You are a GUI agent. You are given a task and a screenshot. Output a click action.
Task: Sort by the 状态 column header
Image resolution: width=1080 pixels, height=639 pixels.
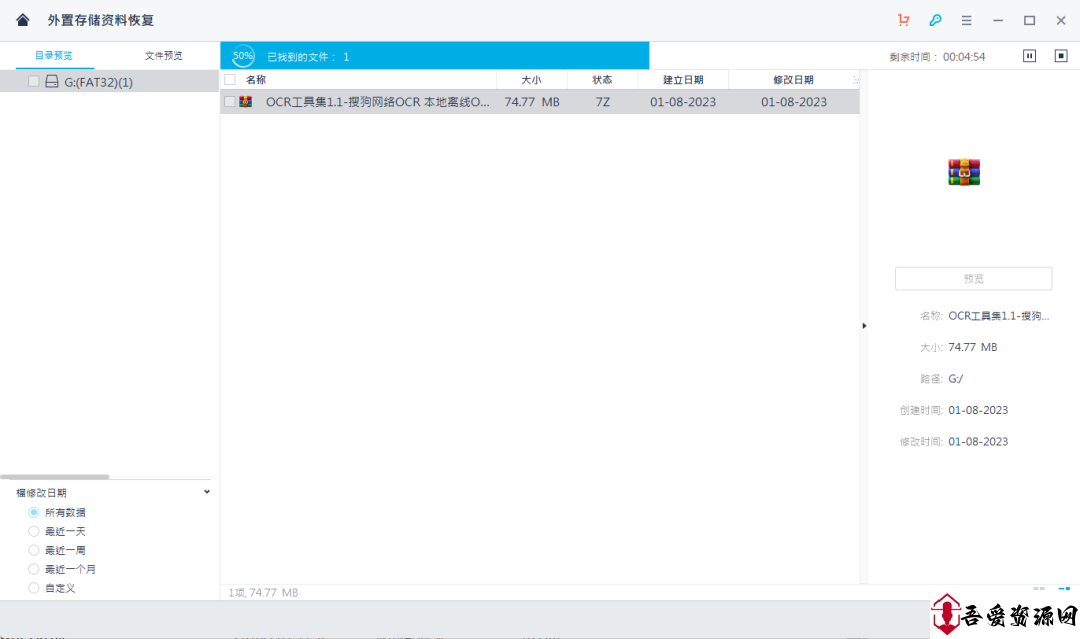pos(602,80)
